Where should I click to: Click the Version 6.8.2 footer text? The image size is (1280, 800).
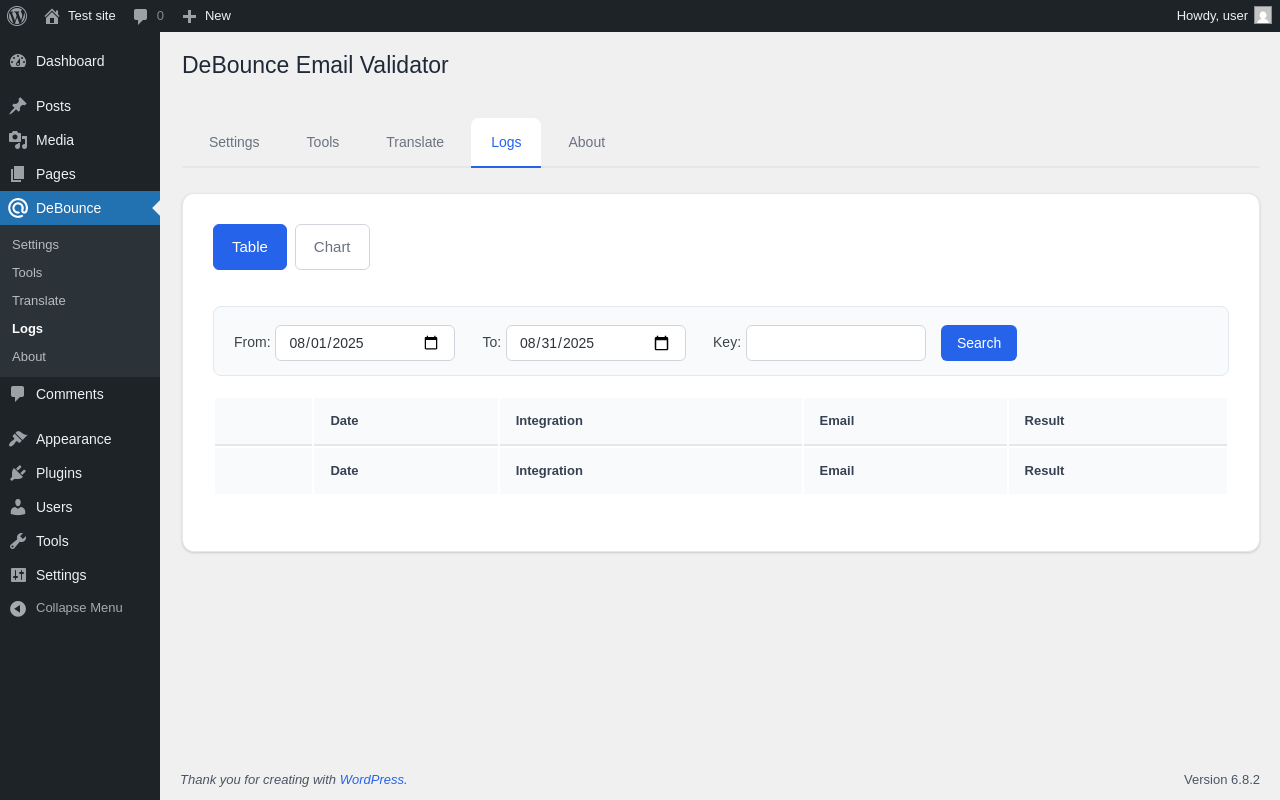click(x=1222, y=779)
